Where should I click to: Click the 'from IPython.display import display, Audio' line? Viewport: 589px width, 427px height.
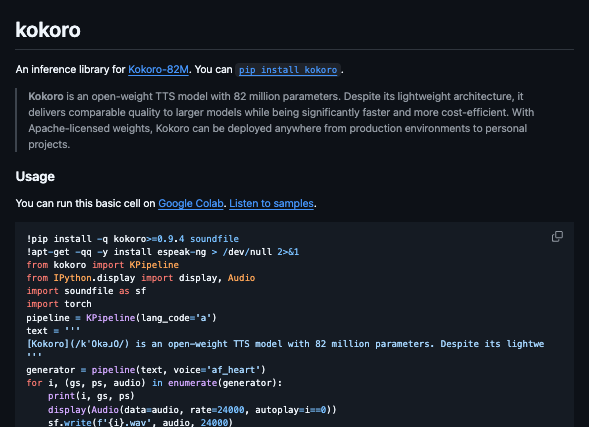pyautogui.click(x=141, y=278)
